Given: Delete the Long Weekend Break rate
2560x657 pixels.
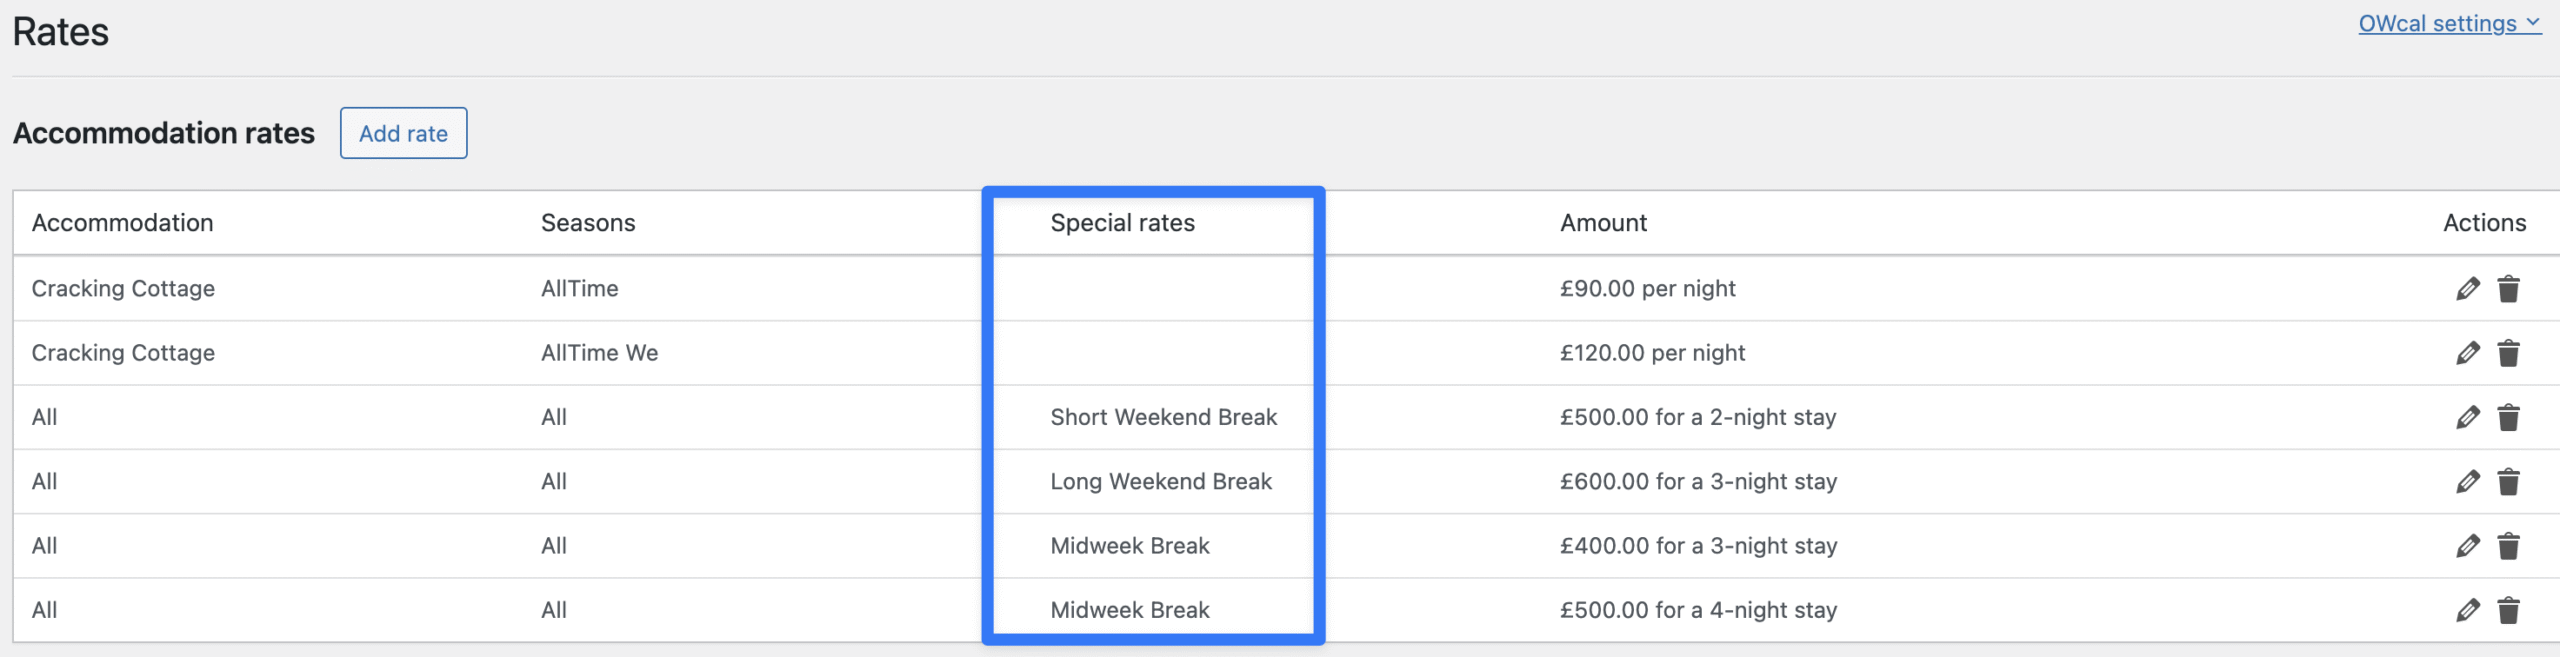Looking at the screenshot, I should (x=2508, y=482).
